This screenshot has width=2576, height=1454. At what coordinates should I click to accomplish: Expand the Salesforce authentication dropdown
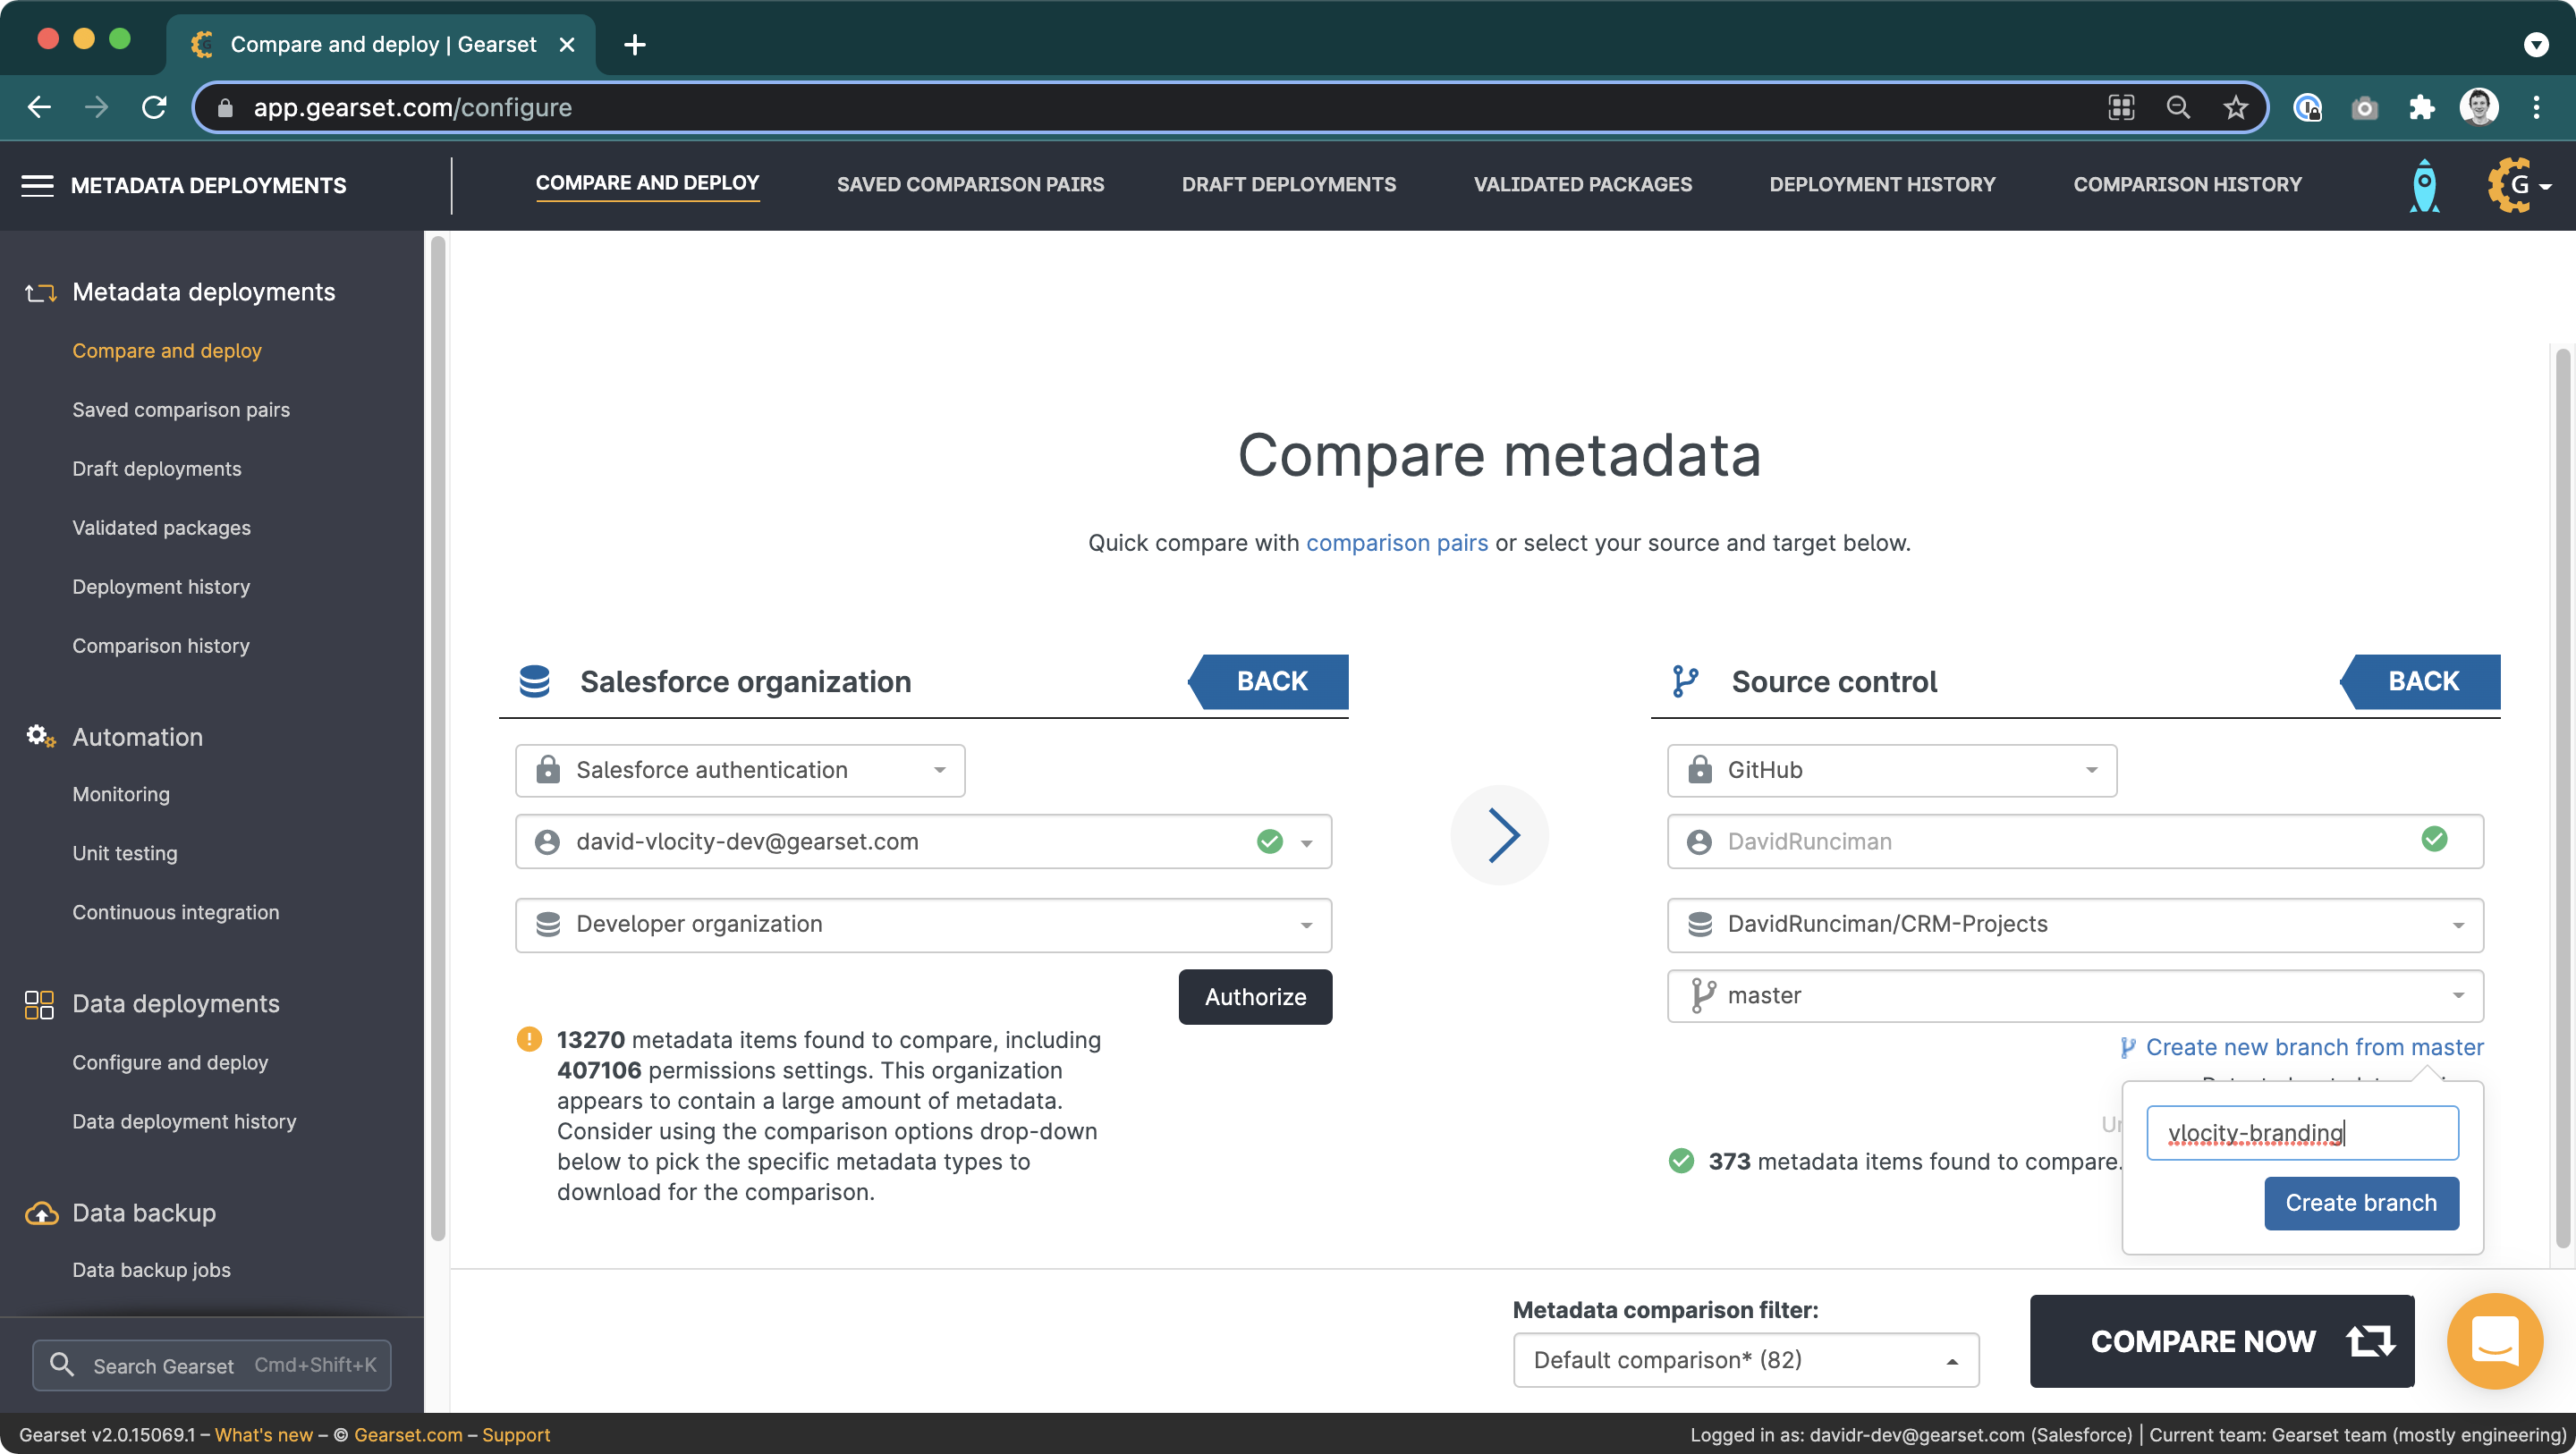pos(740,770)
